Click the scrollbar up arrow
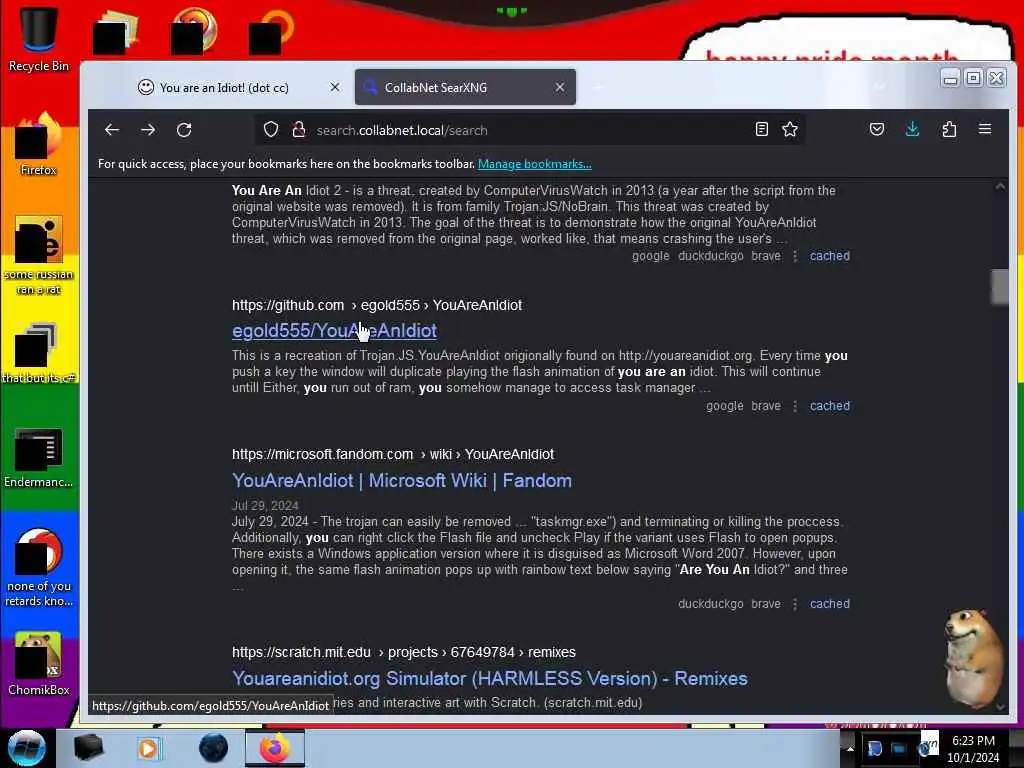 pyautogui.click(x=1000, y=187)
